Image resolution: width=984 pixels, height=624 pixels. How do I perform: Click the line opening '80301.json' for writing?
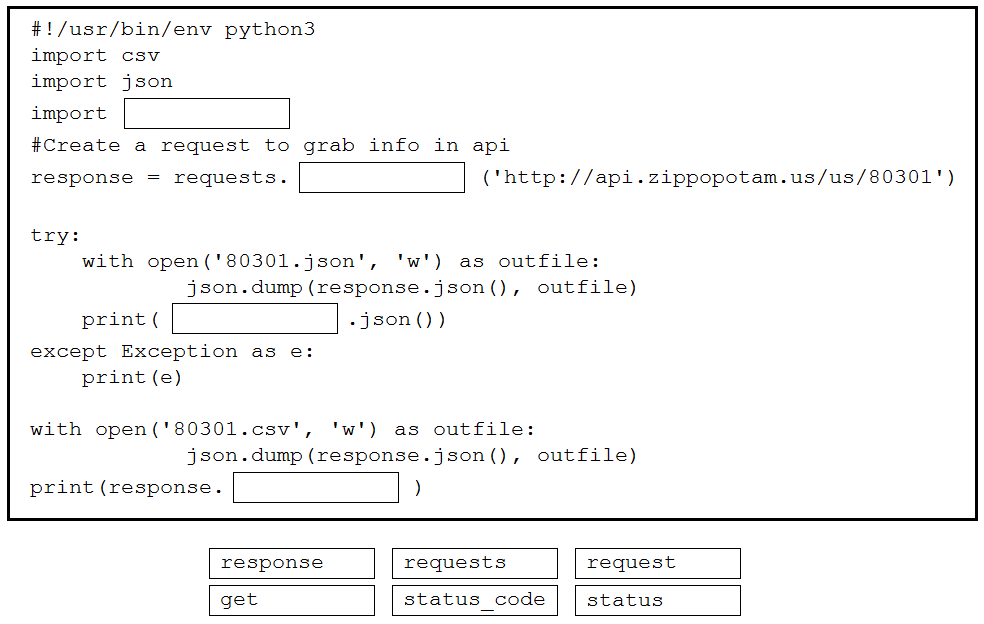pyautogui.click(x=341, y=262)
